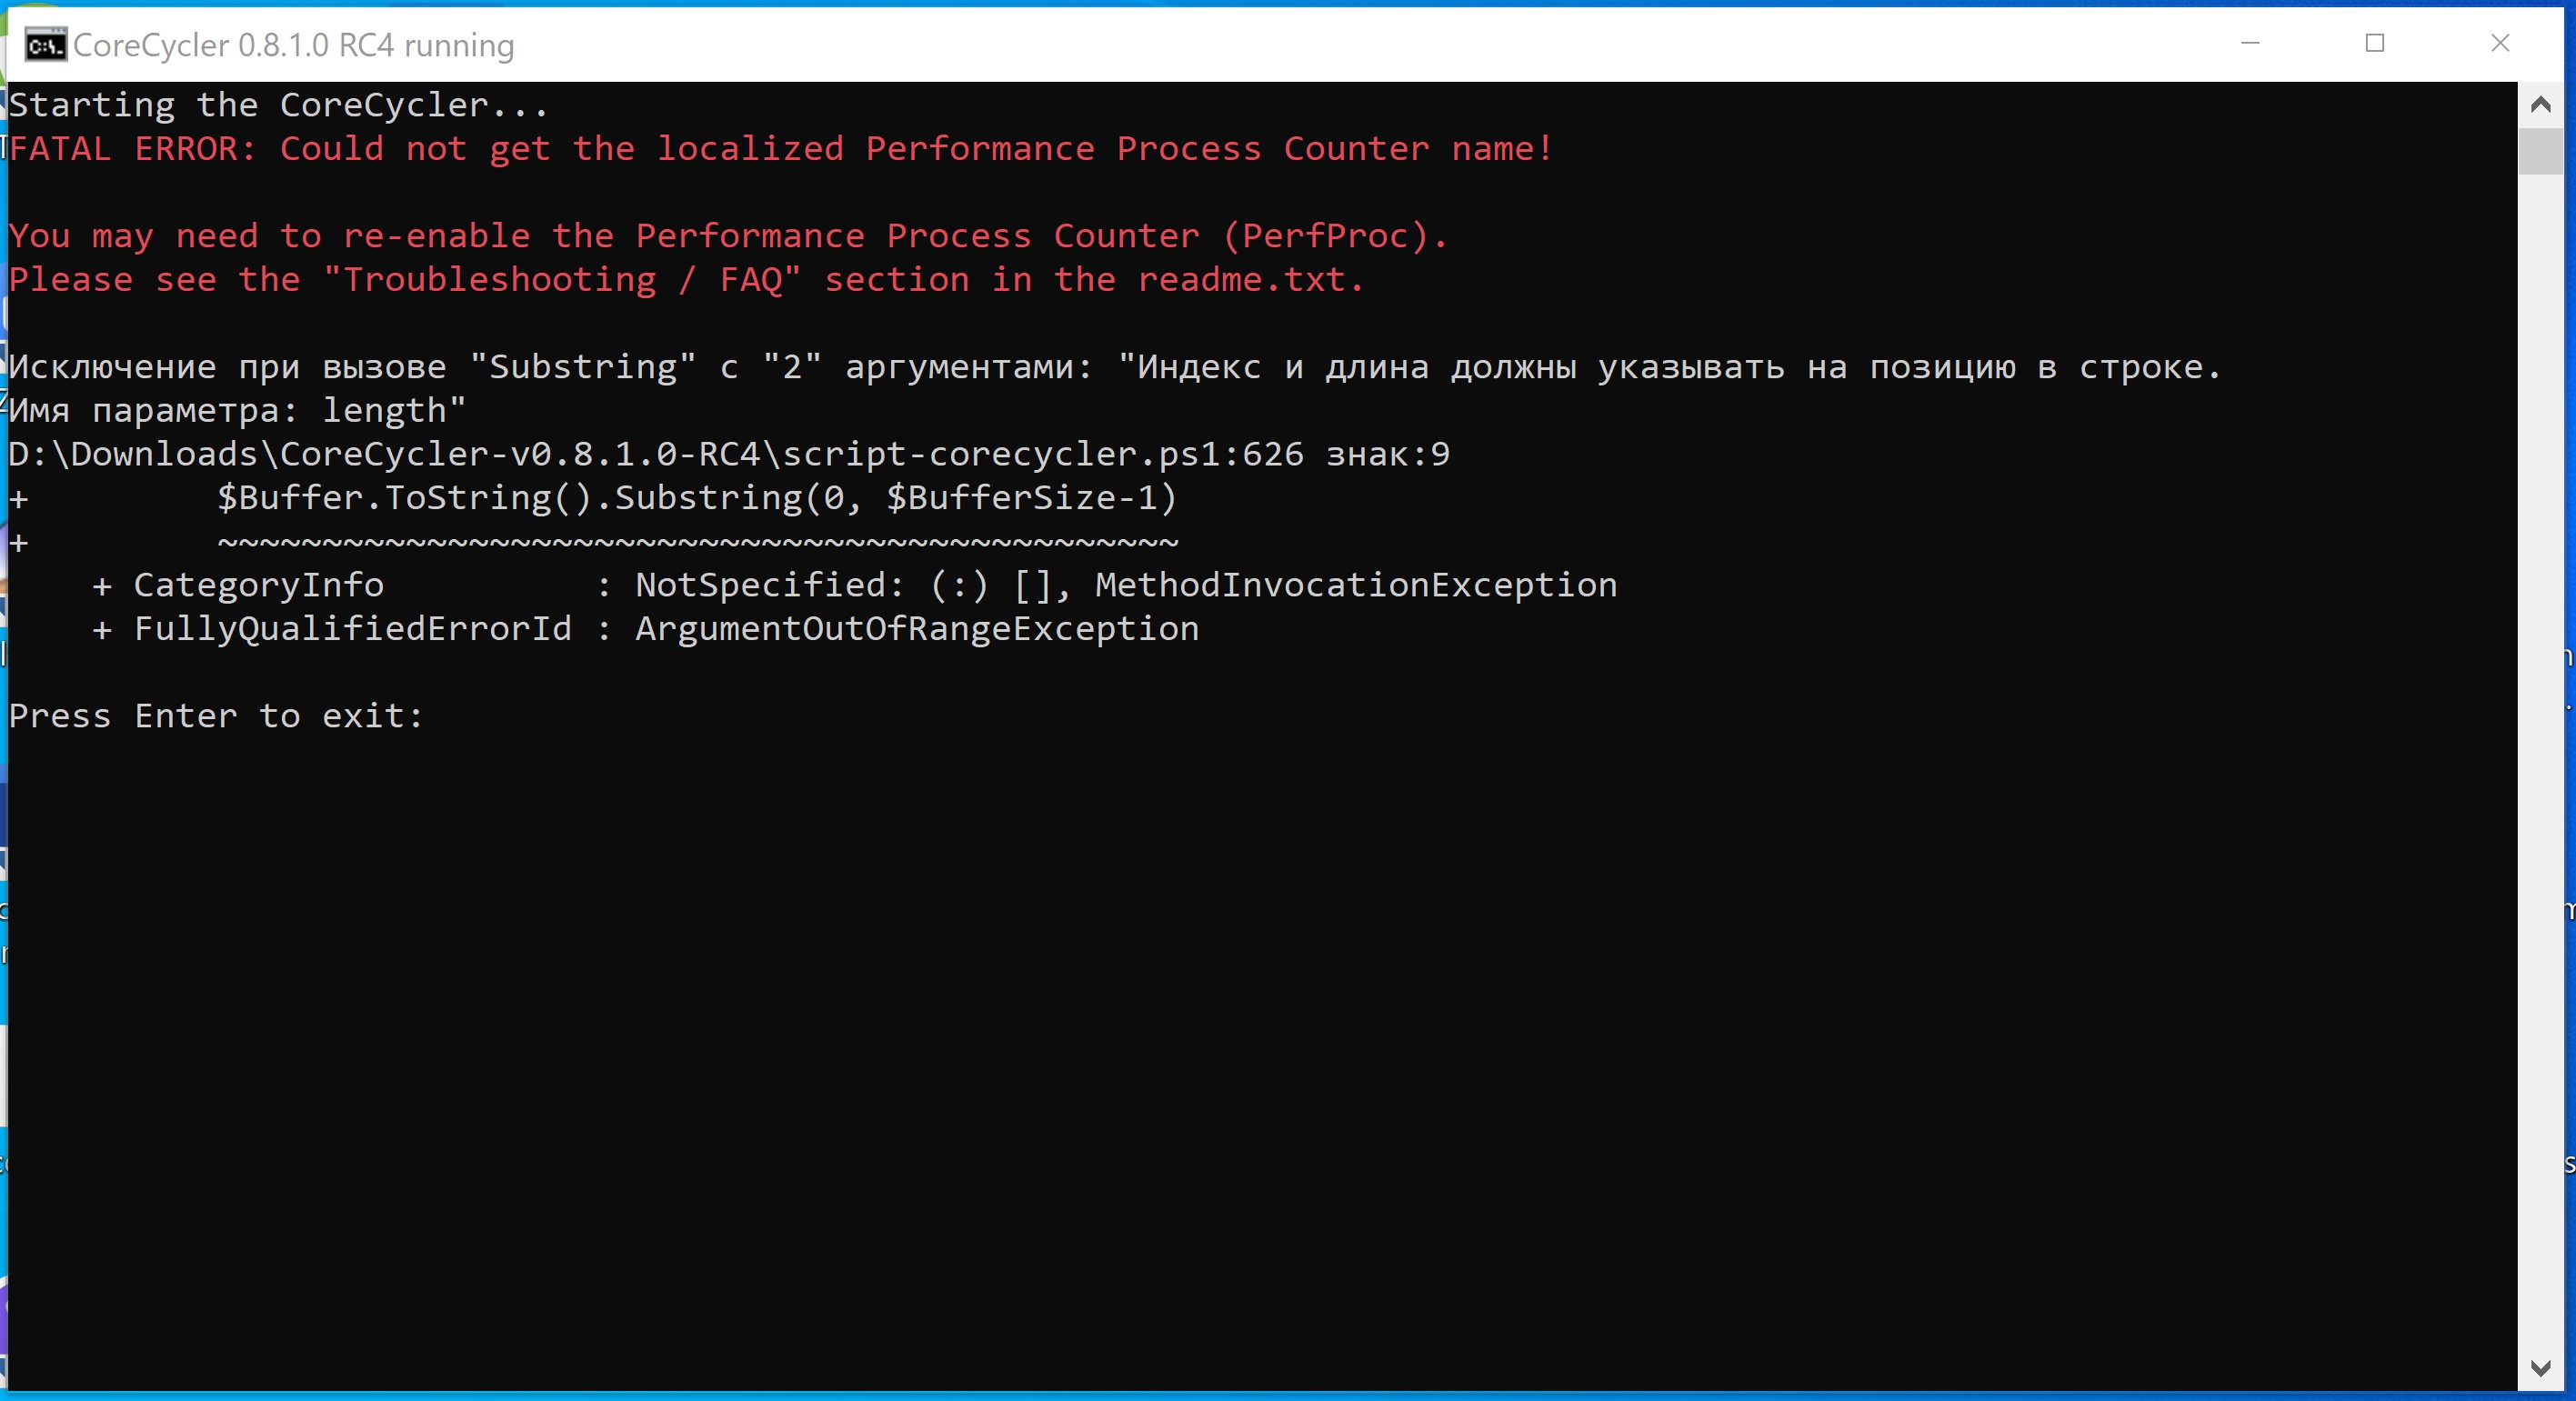Click the red 'FATAL ERROR' message line
Image resolution: width=2576 pixels, height=1401 pixels.
pos(780,149)
